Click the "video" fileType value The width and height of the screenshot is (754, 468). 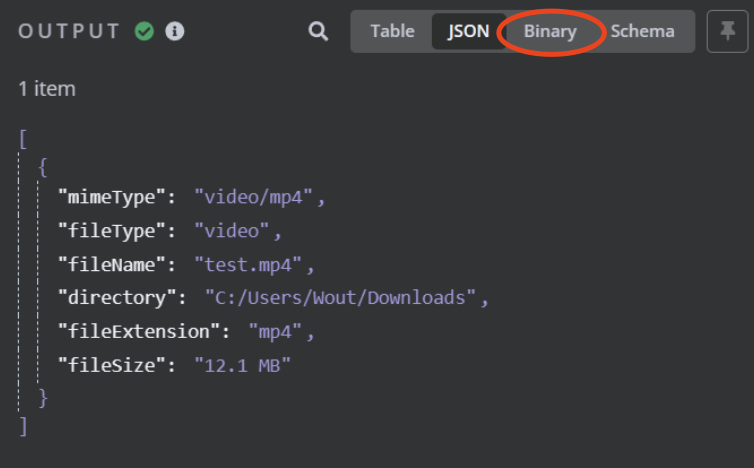click(232, 231)
